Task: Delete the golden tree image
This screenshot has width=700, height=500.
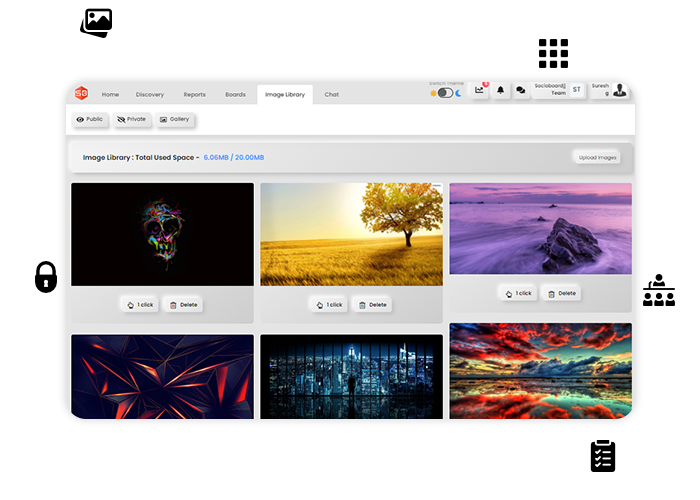Action: pyautogui.click(x=372, y=305)
